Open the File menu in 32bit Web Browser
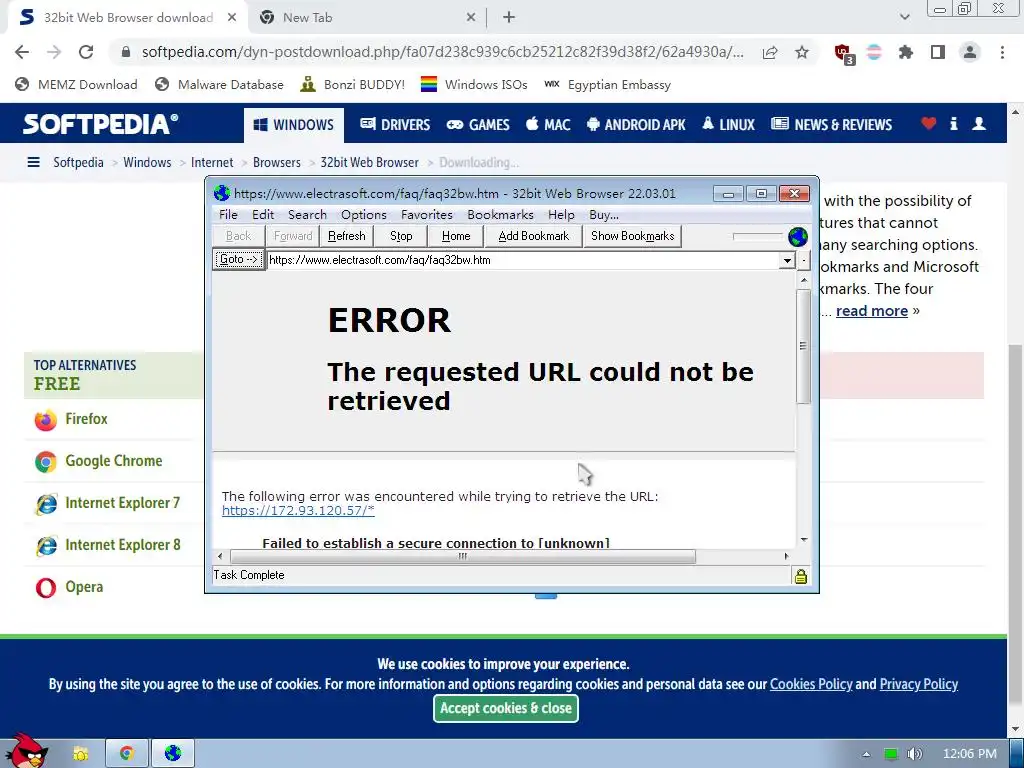The image size is (1024, 768). (x=228, y=214)
